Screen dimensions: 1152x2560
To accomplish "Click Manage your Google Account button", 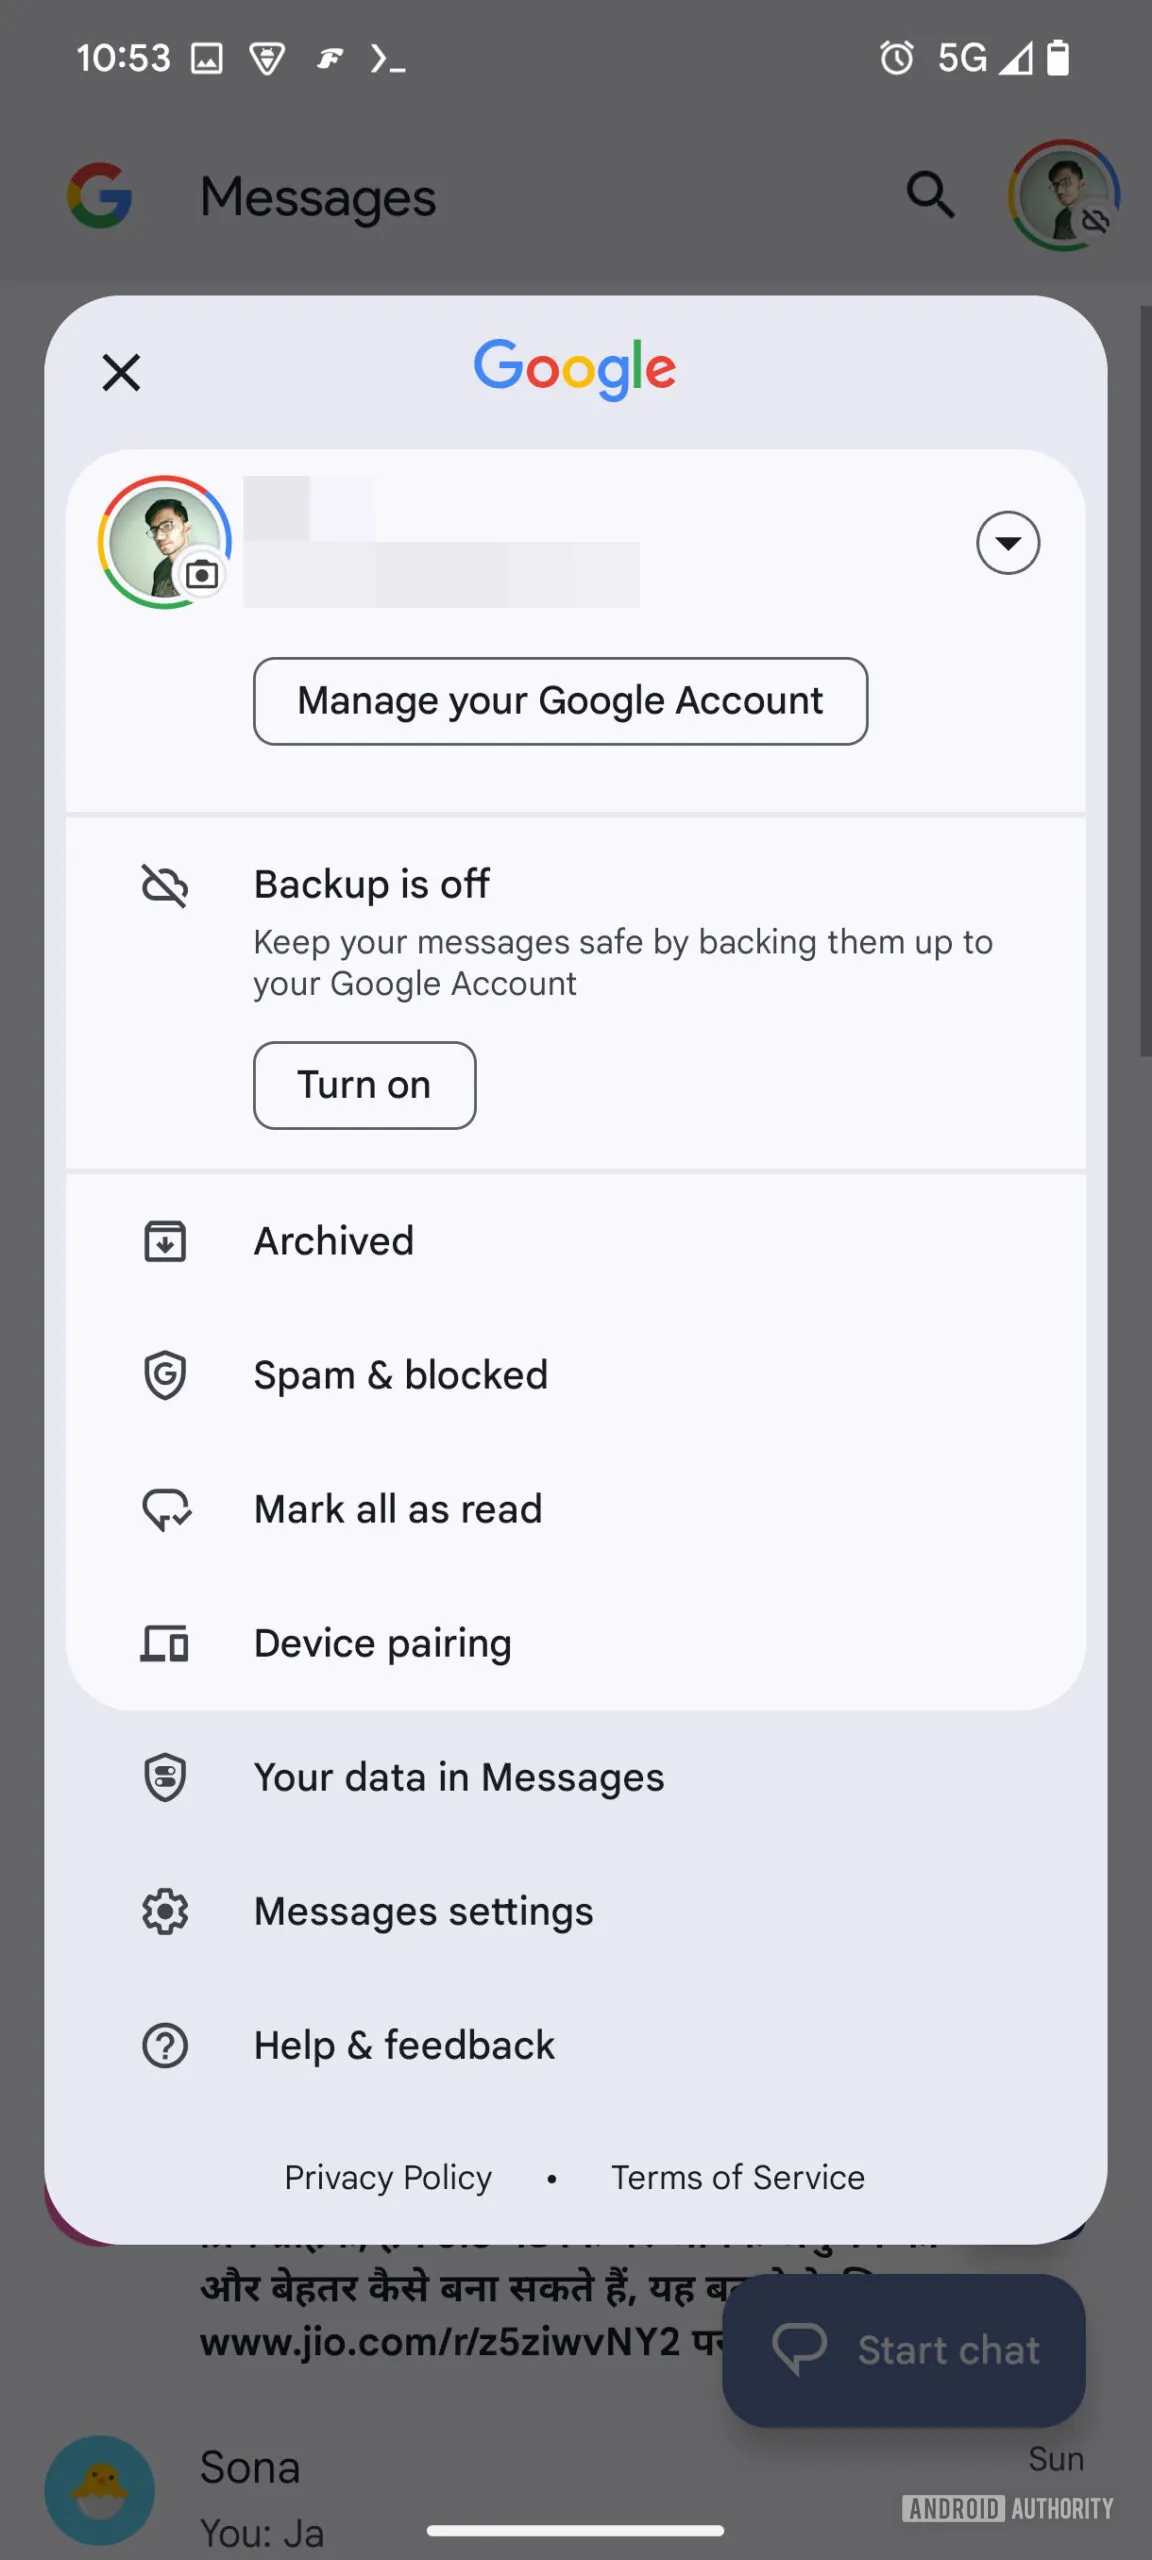I will tap(560, 701).
